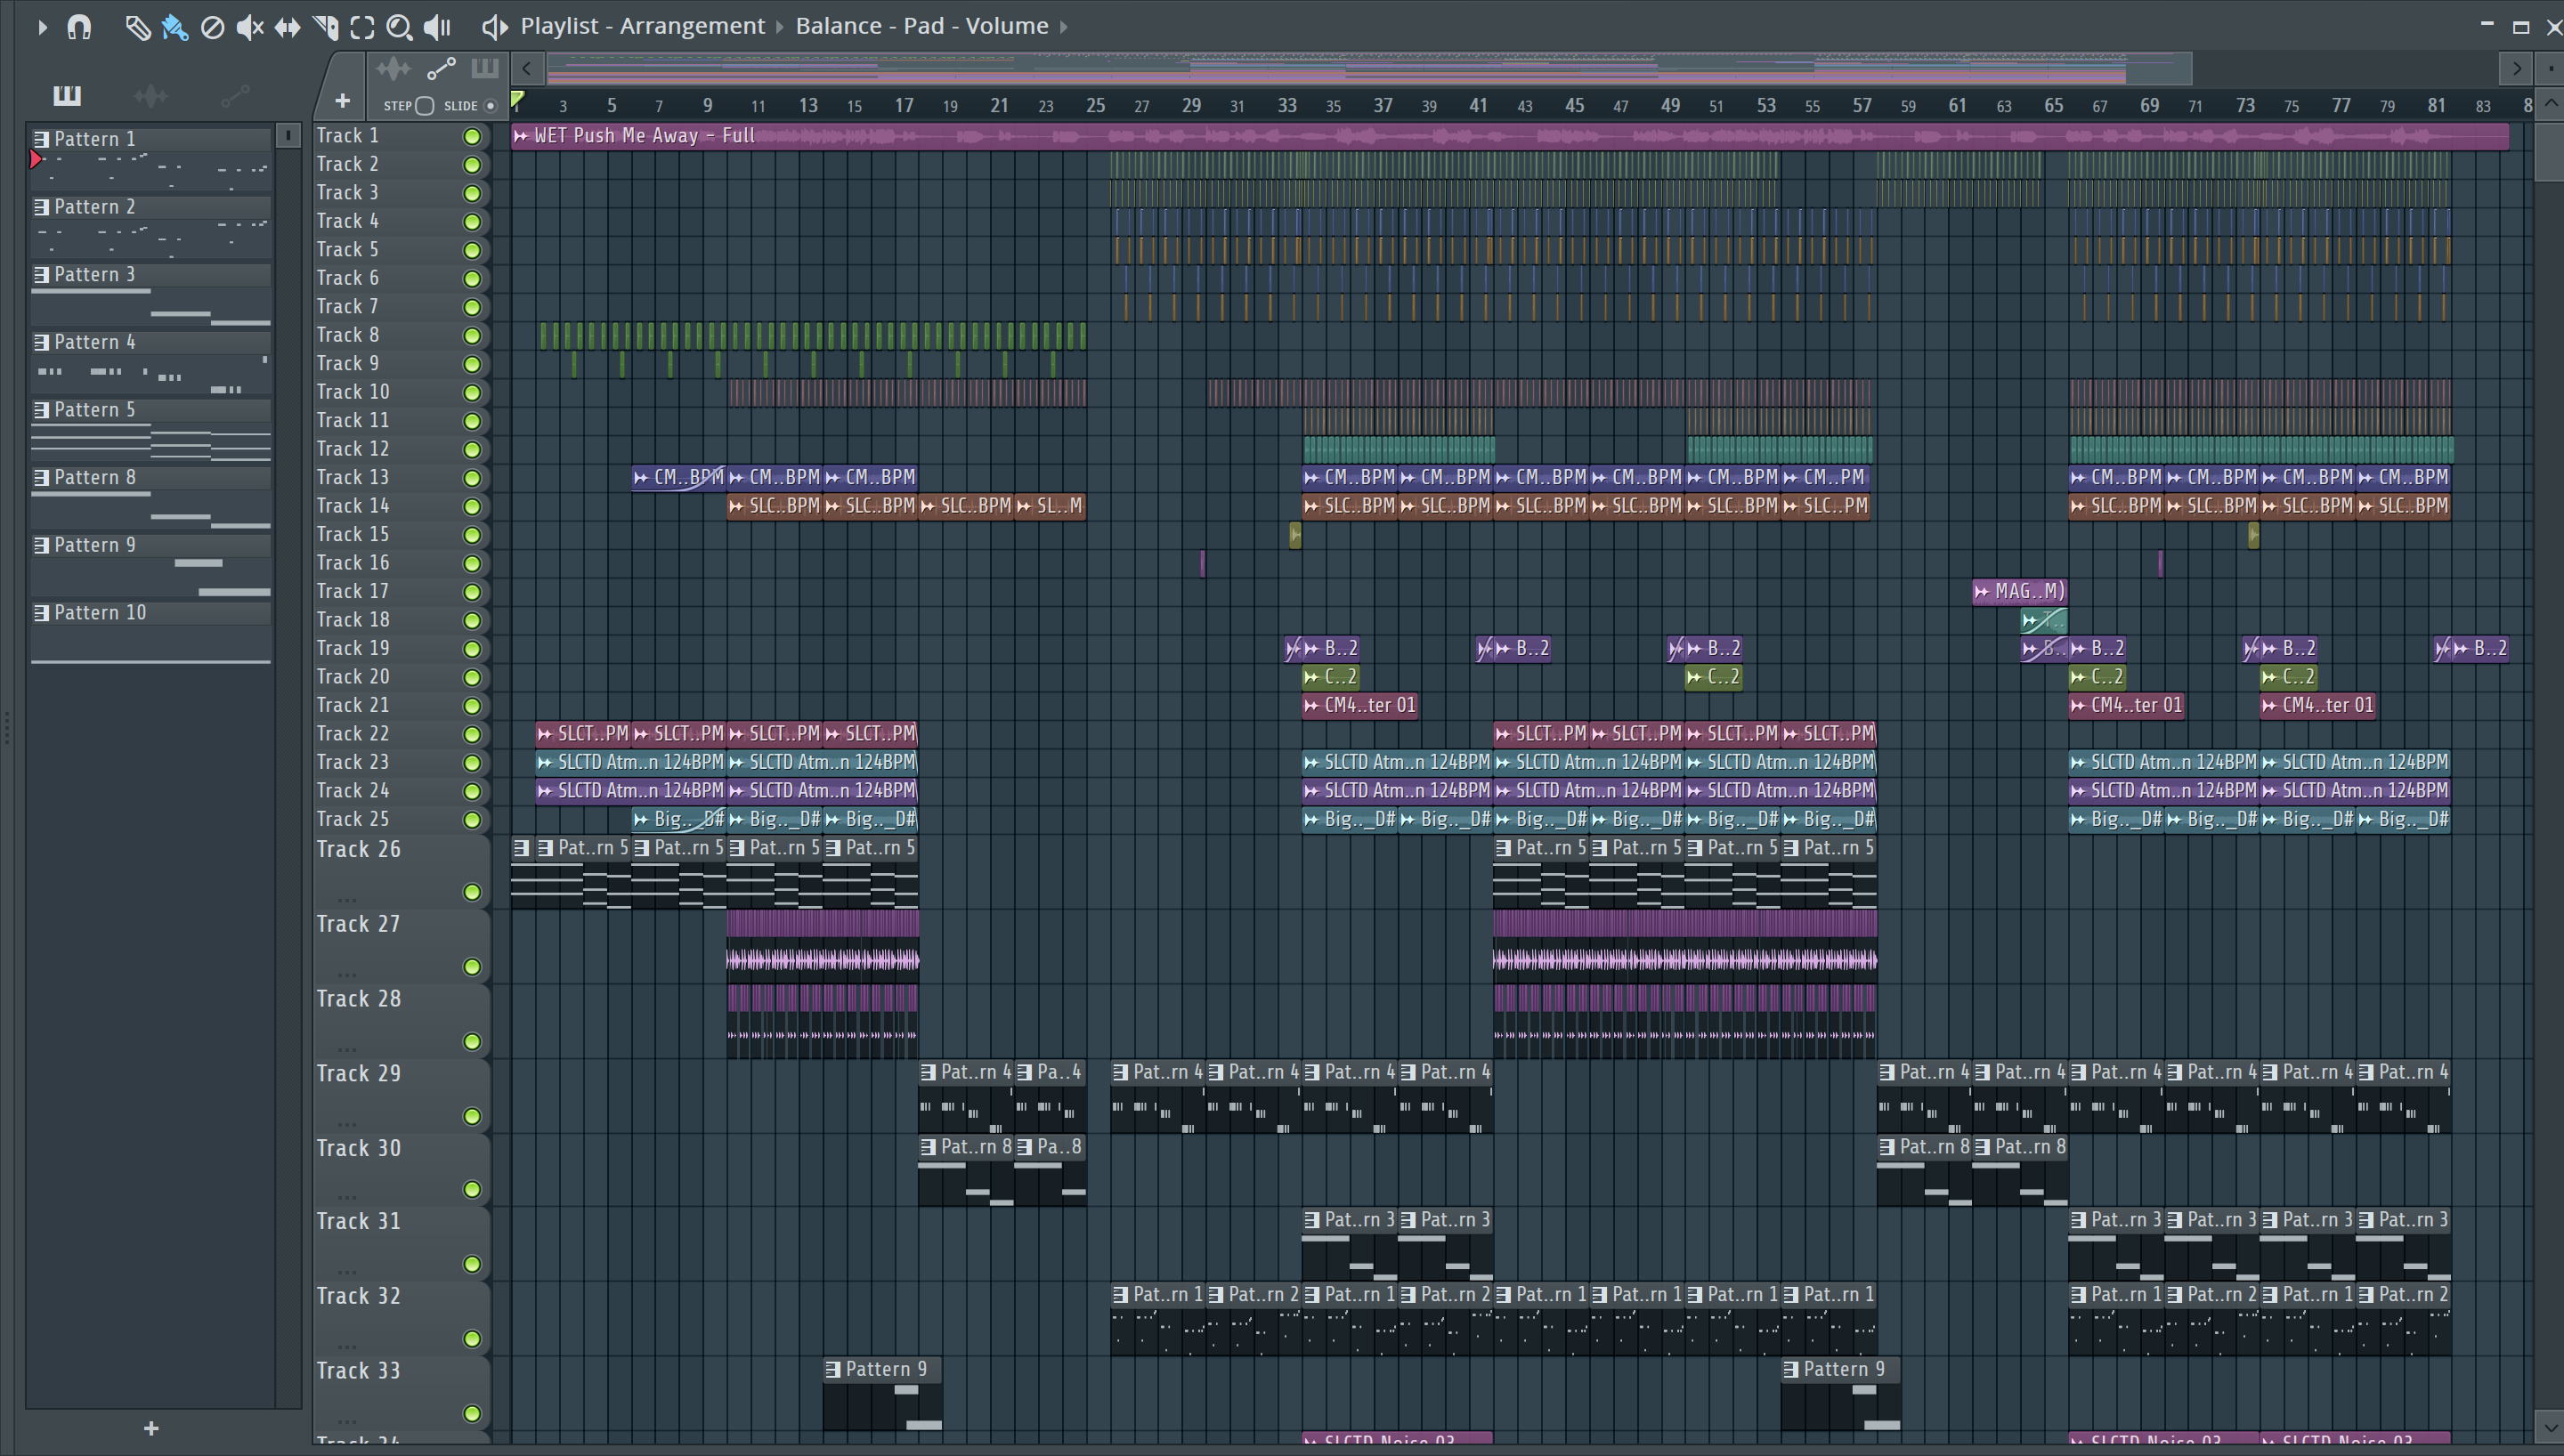Click Track 33 header label
The height and width of the screenshot is (1456, 2564).
click(359, 1370)
